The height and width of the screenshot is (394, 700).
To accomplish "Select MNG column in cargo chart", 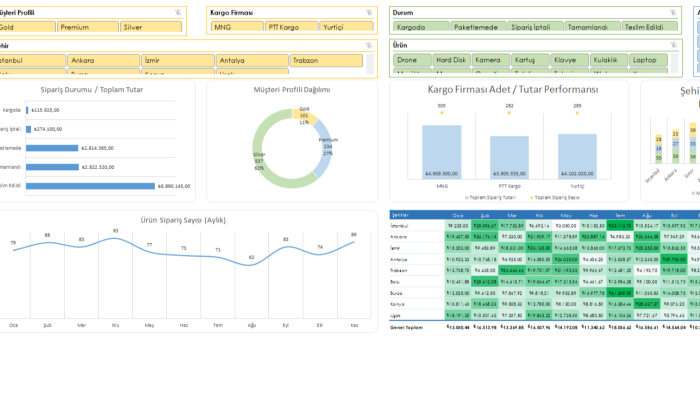I will [442, 152].
